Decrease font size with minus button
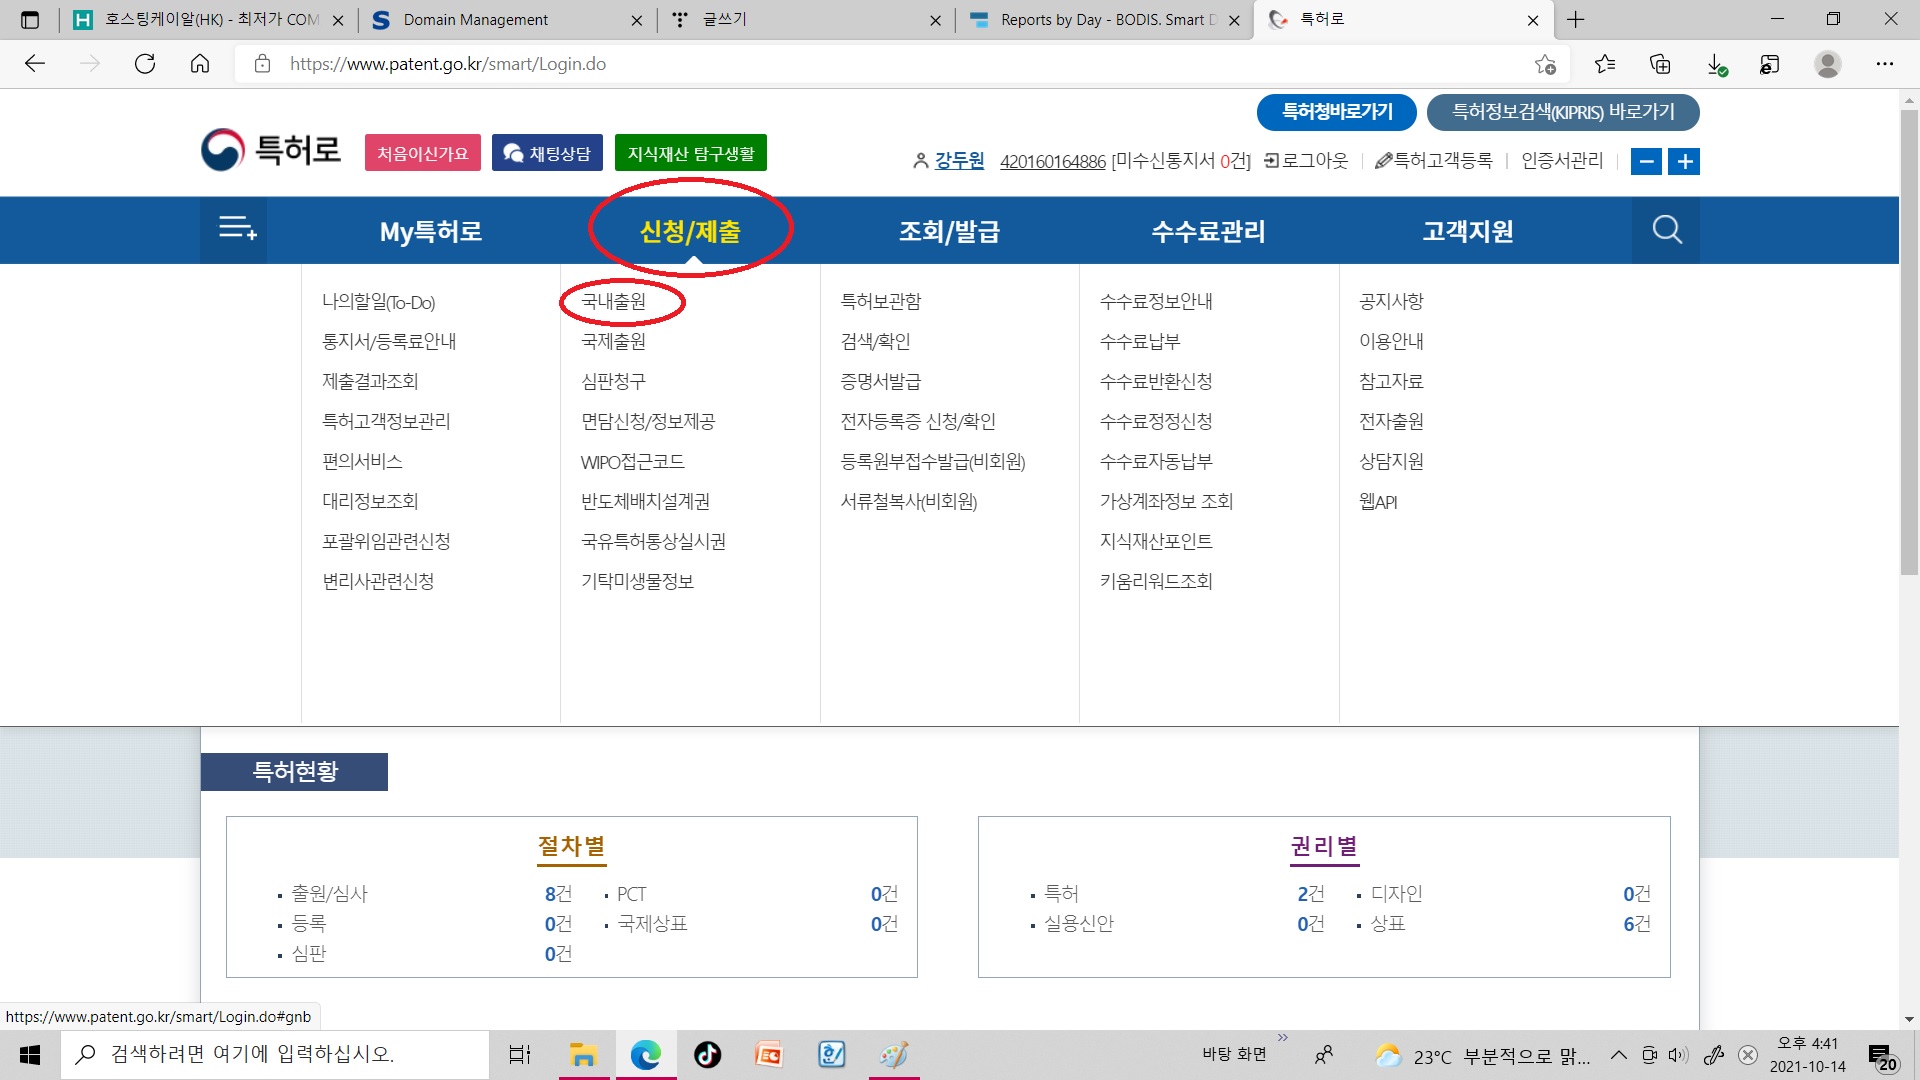This screenshot has height=1080, width=1920. (x=1646, y=161)
